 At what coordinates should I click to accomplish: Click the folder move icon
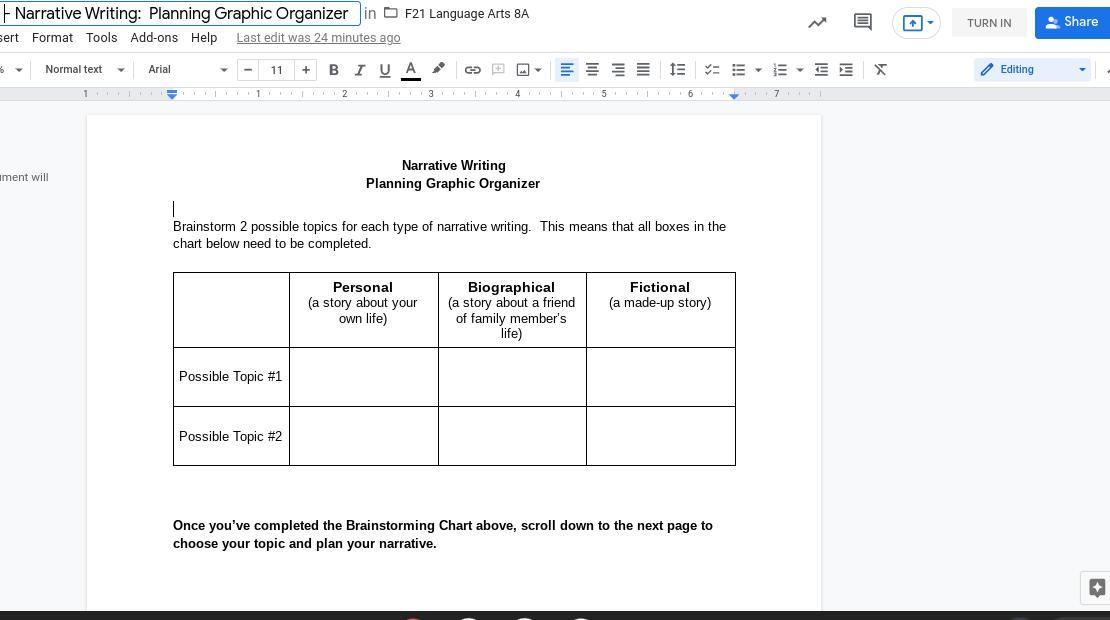[x=390, y=13]
